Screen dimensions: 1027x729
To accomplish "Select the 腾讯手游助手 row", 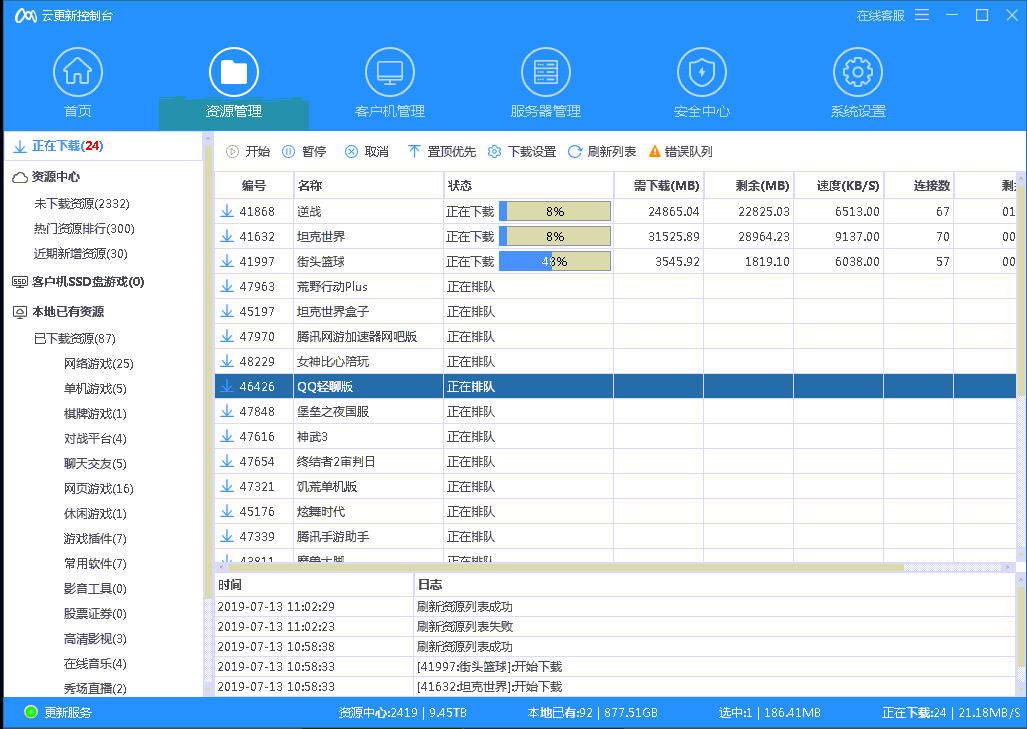I will (x=615, y=536).
